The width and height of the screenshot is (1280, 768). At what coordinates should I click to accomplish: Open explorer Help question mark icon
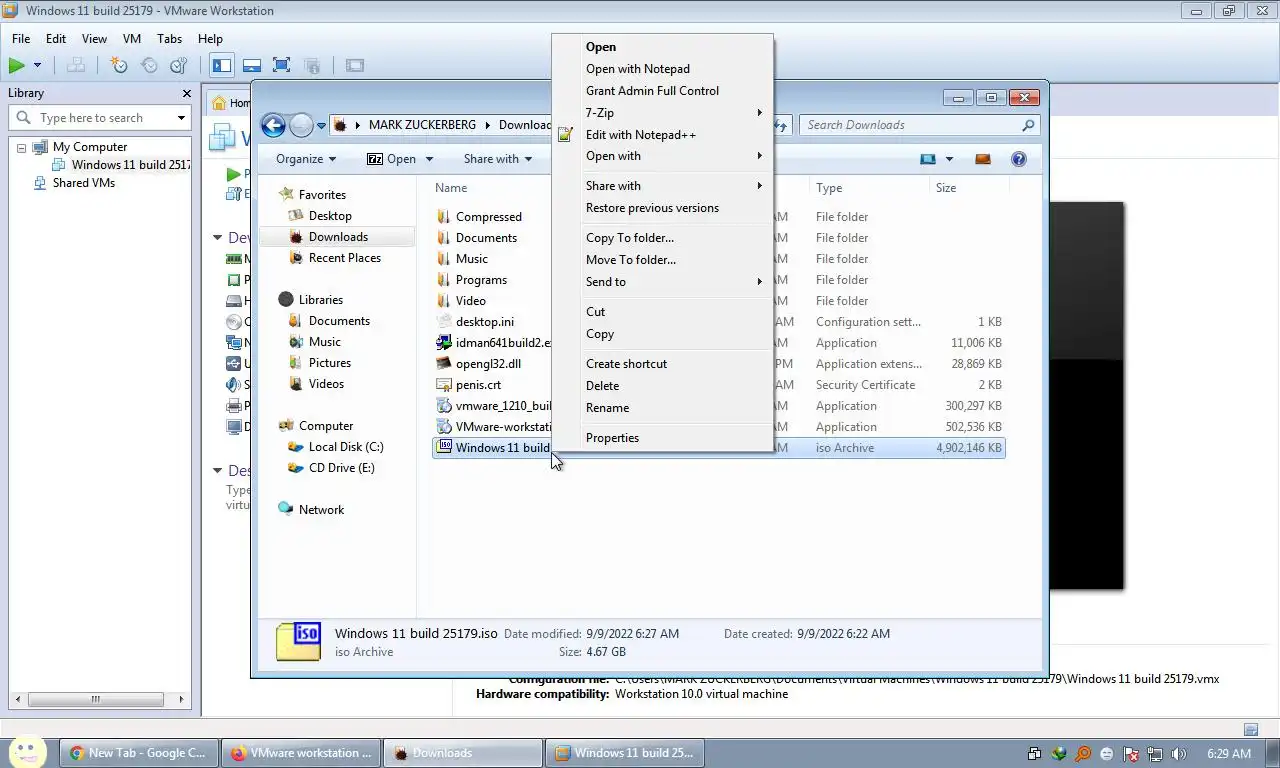click(1019, 159)
